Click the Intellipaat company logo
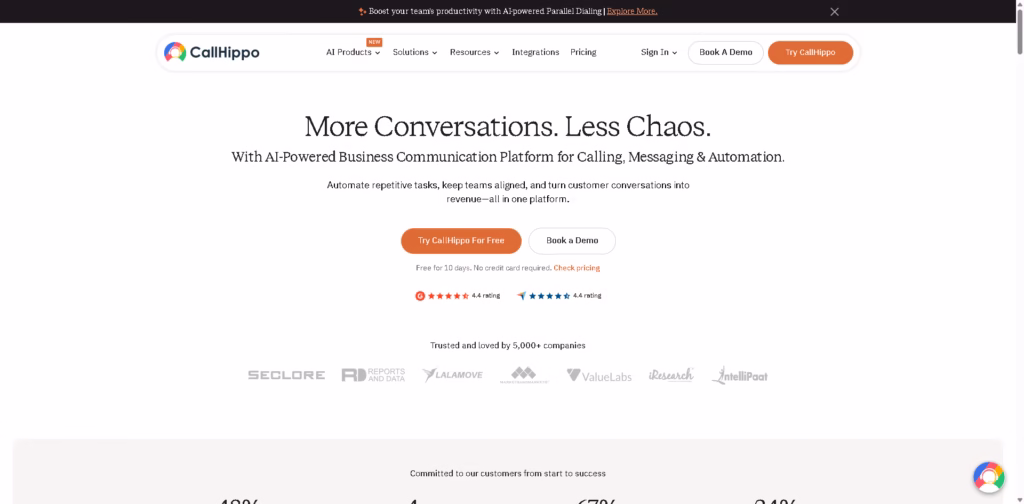 (x=740, y=375)
